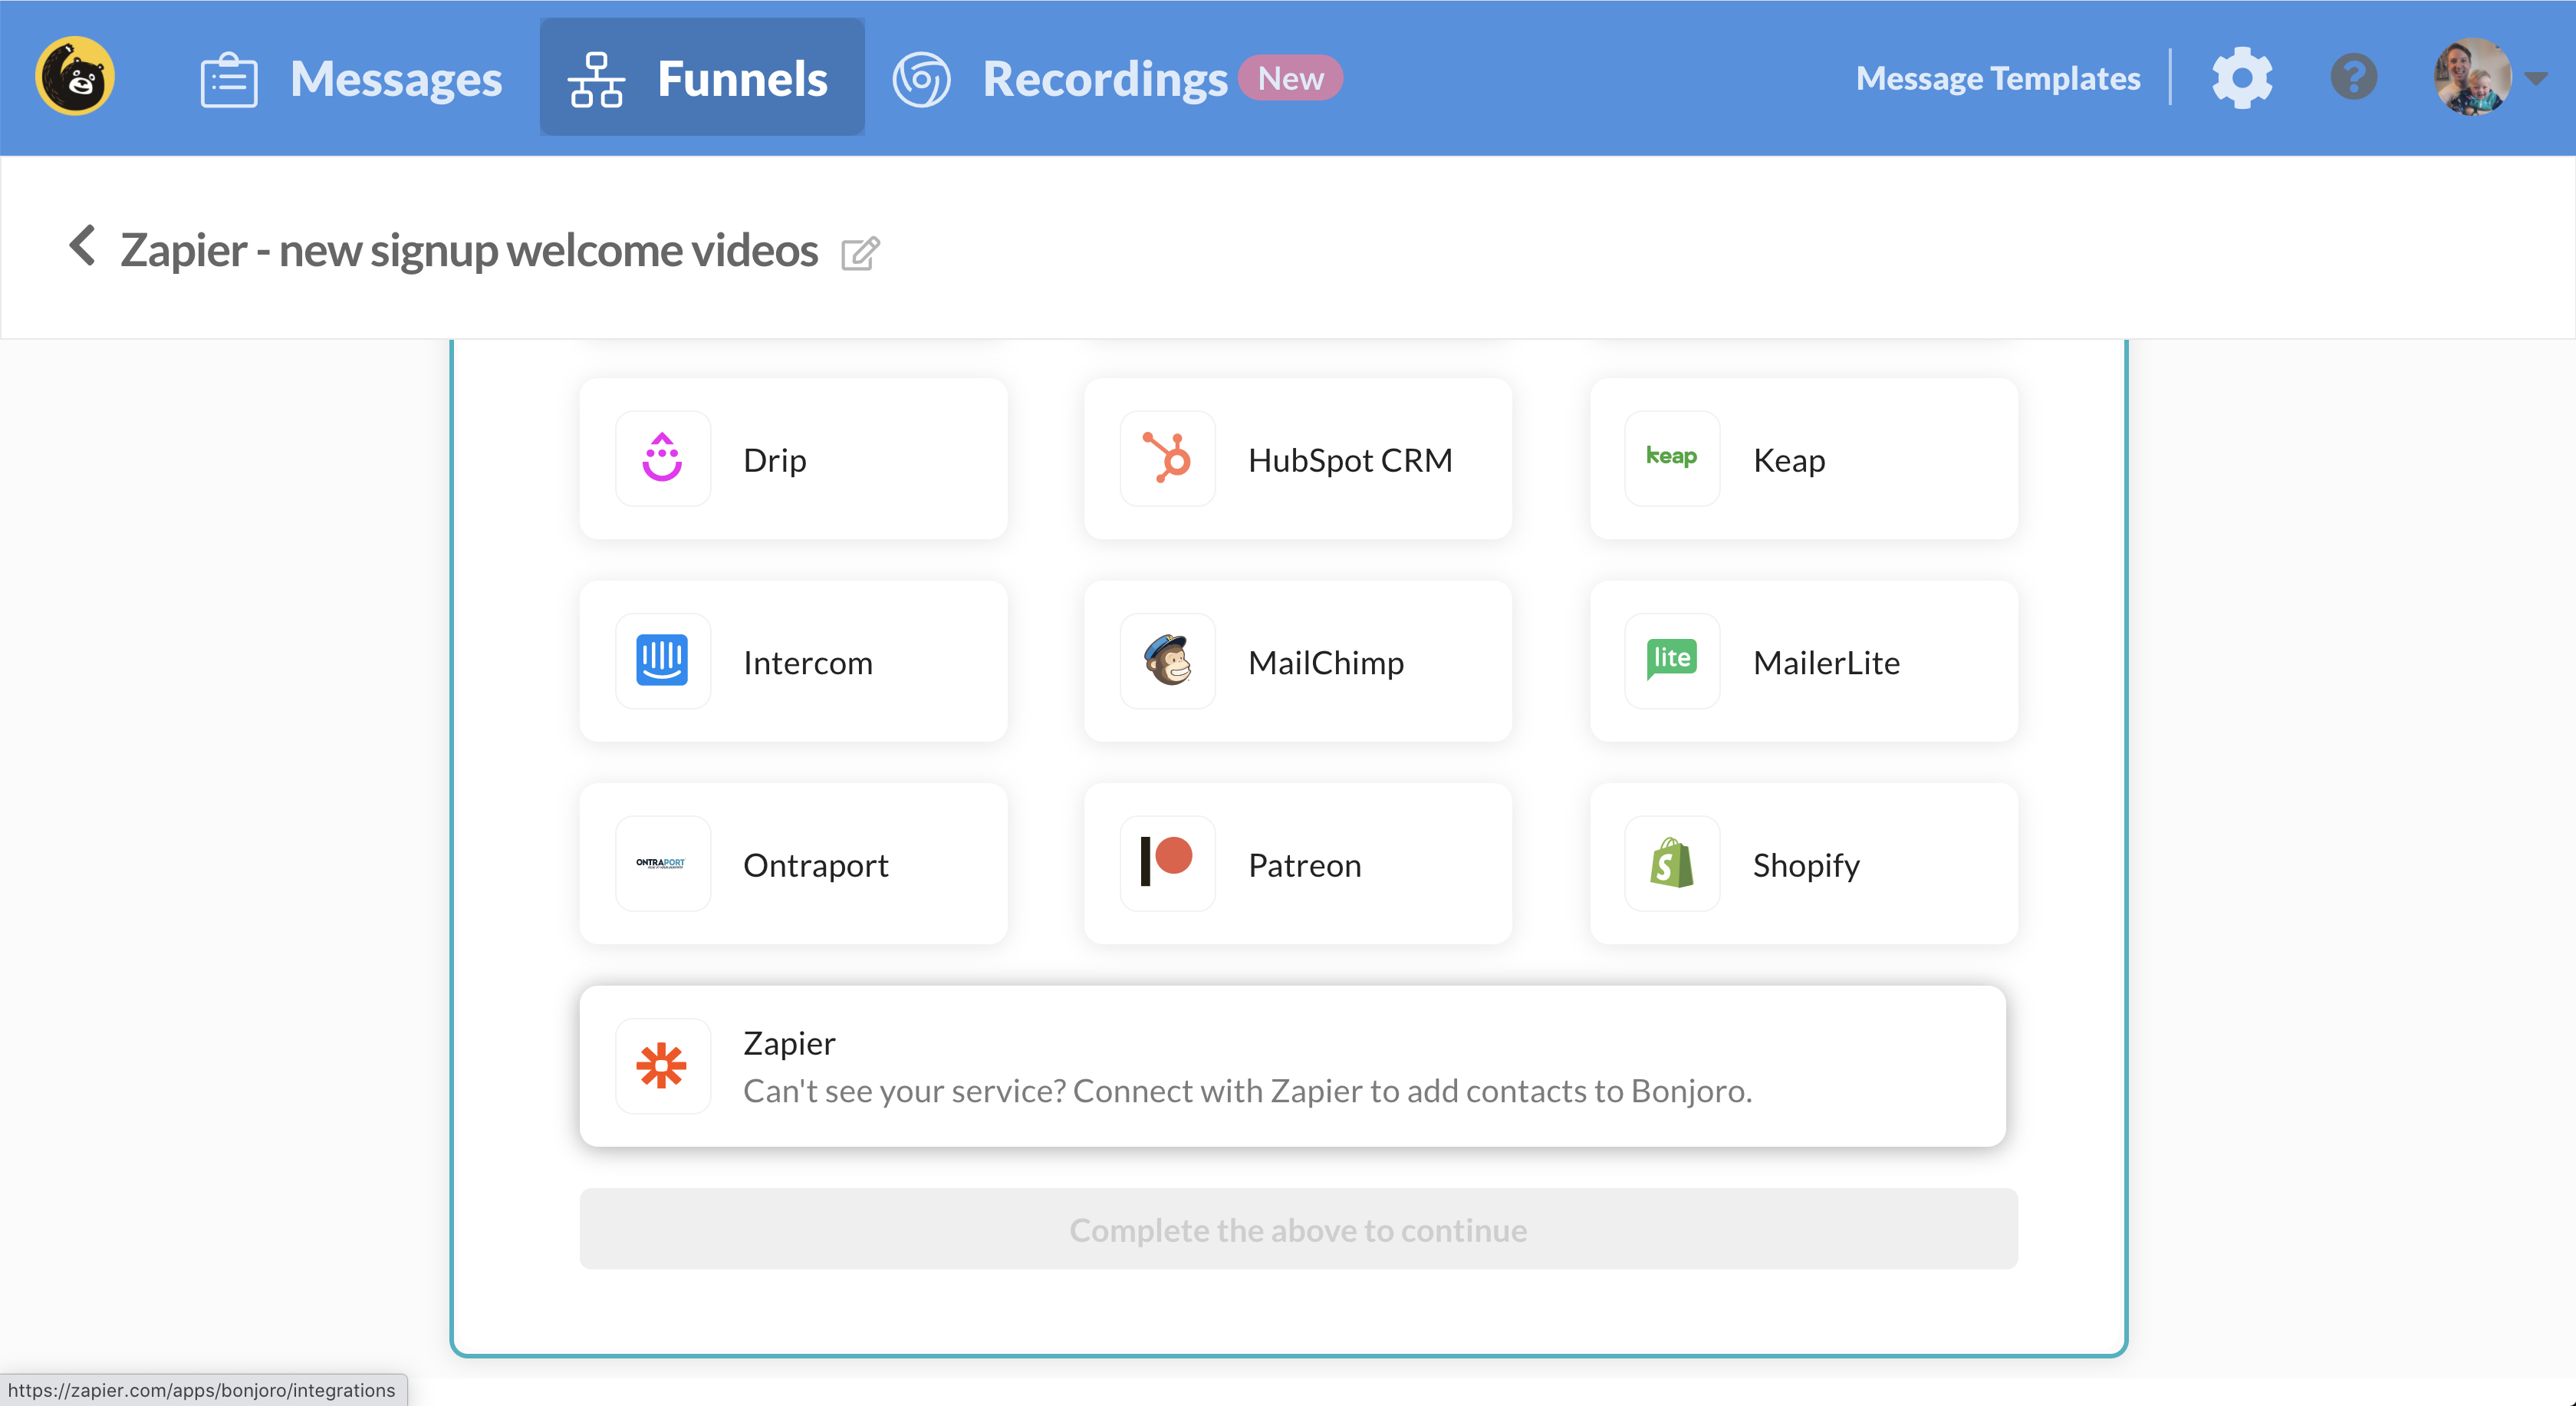Edit funnel name with pencil icon

click(x=860, y=253)
